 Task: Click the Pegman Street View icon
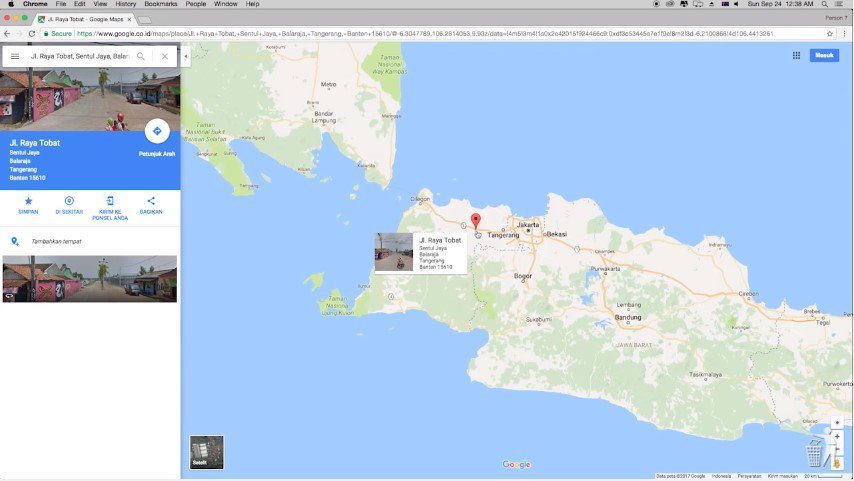click(837, 463)
